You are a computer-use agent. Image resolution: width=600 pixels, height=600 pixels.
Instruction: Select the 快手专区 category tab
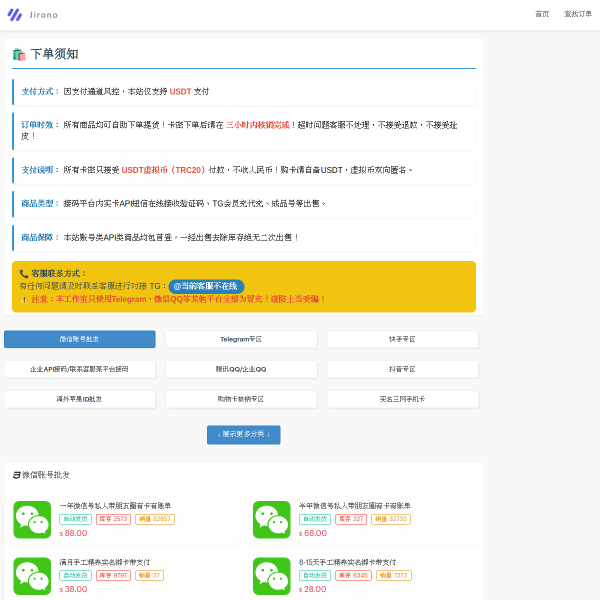pos(403,339)
